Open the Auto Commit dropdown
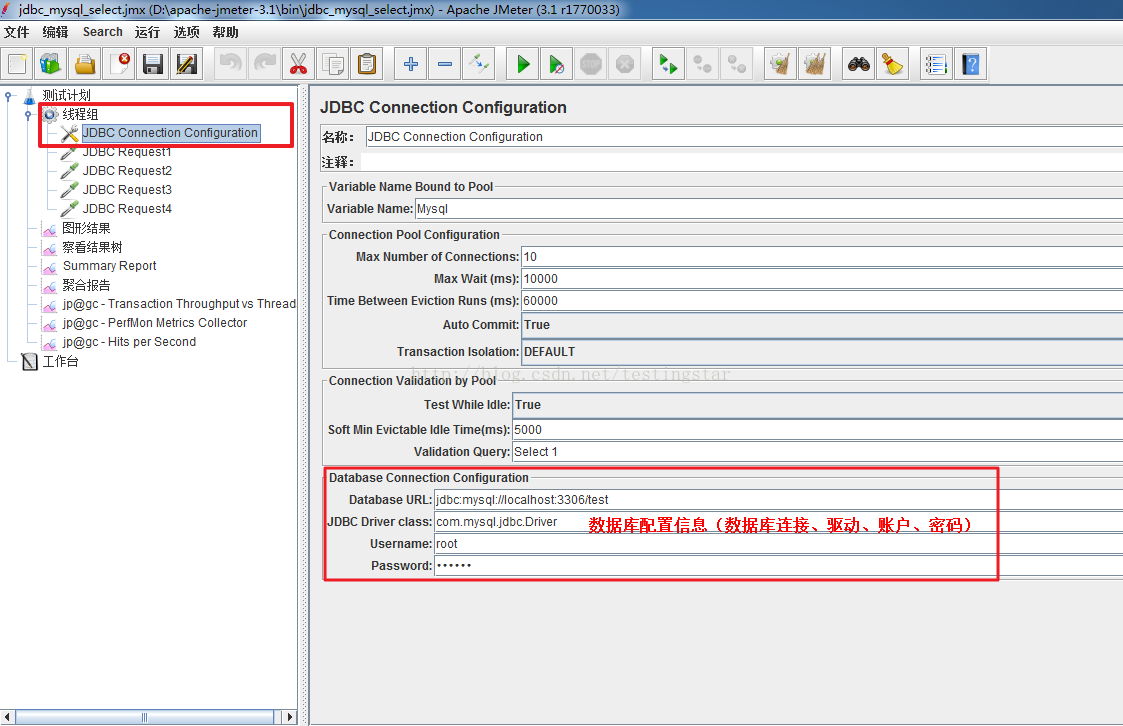The image size is (1123, 726). [822, 325]
